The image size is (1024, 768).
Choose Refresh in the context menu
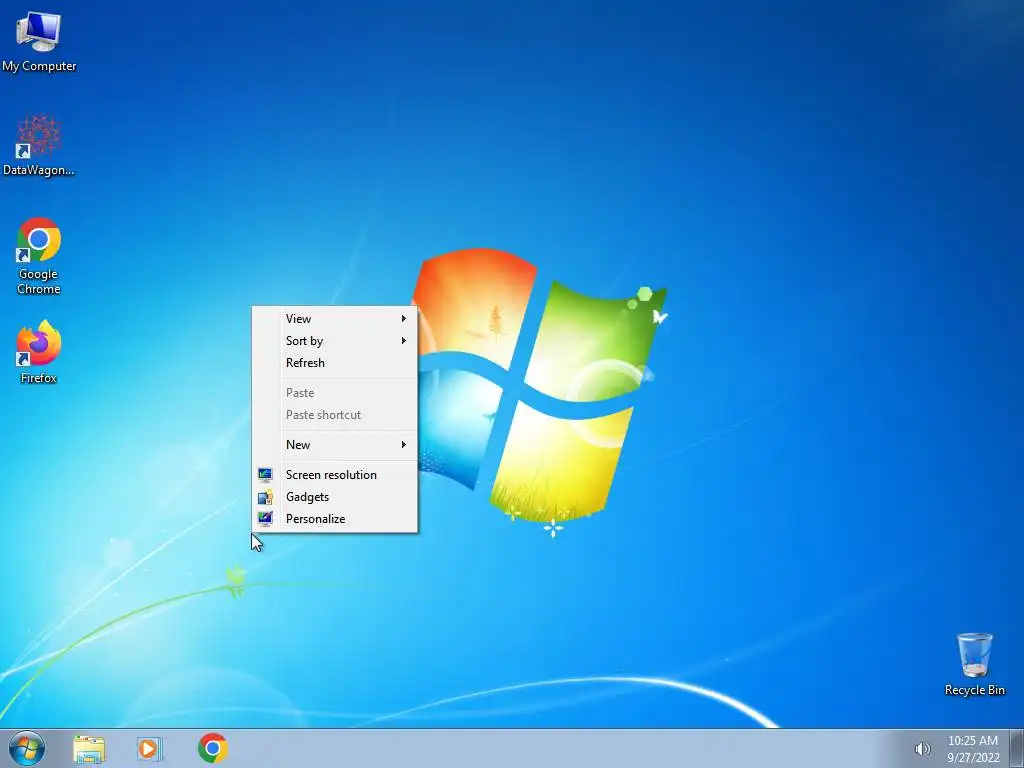tap(334, 363)
